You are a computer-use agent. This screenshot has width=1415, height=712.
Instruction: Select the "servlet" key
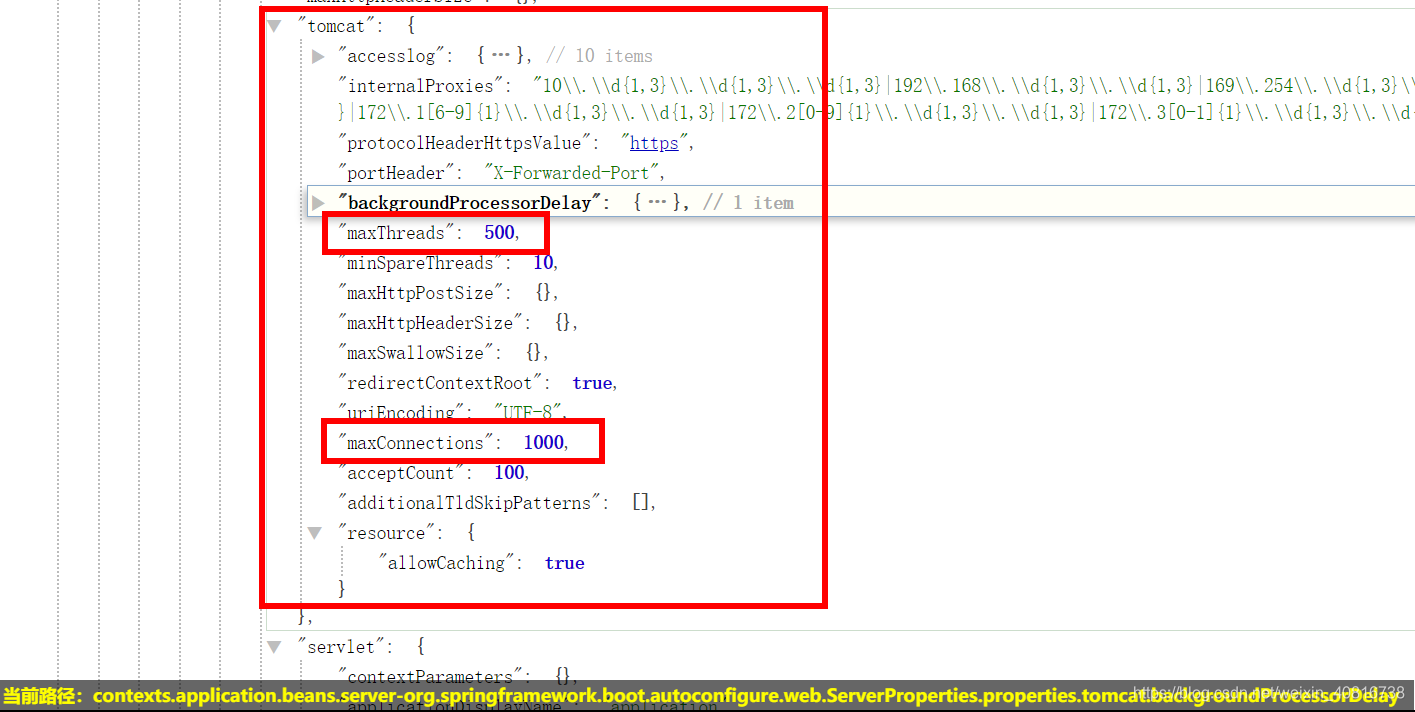tap(342, 647)
